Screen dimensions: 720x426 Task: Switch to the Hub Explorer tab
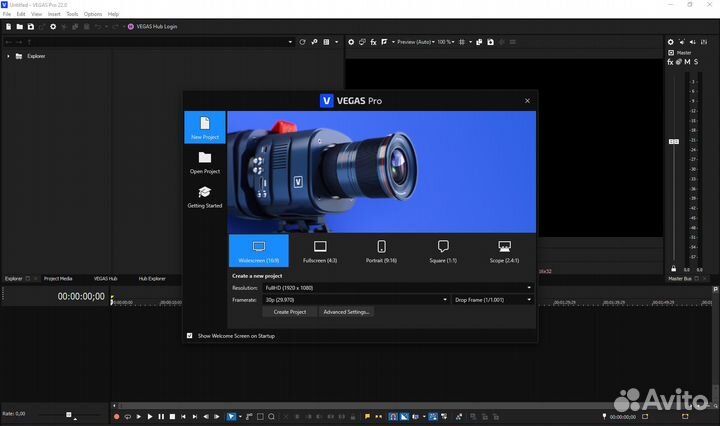[x=152, y=278]
